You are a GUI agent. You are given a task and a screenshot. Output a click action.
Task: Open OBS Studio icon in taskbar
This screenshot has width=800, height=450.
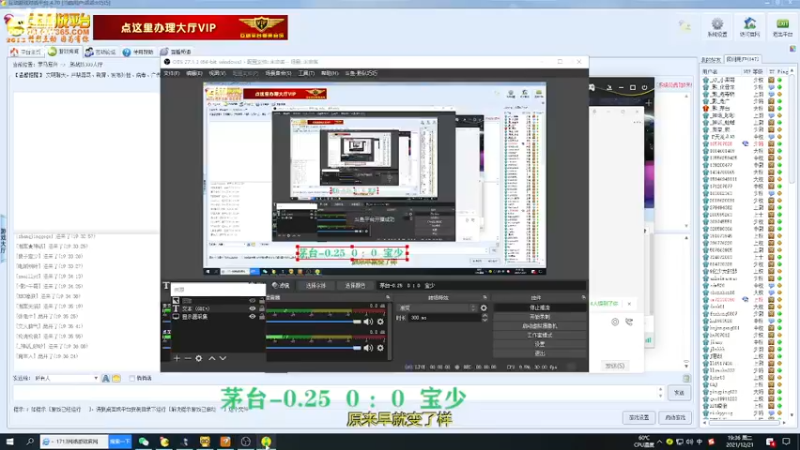245,441
